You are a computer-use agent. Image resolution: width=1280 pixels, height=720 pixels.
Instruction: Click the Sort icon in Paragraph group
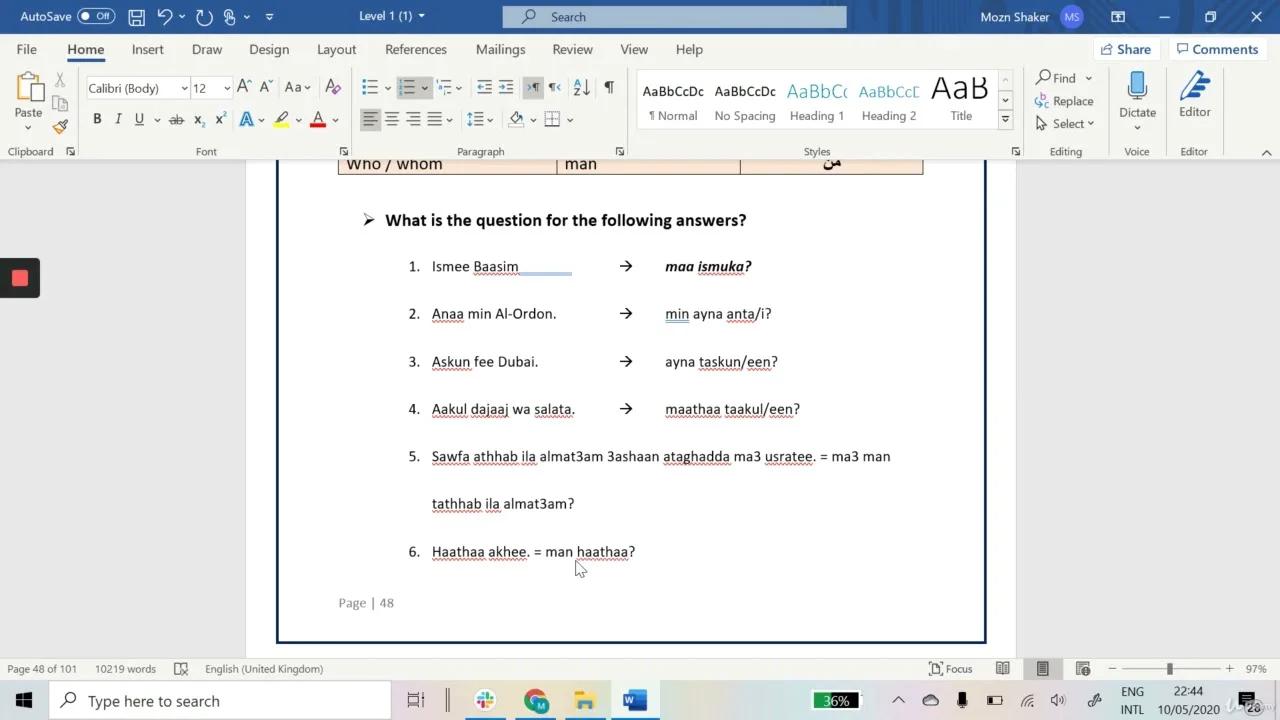click(x=581, y=88)
